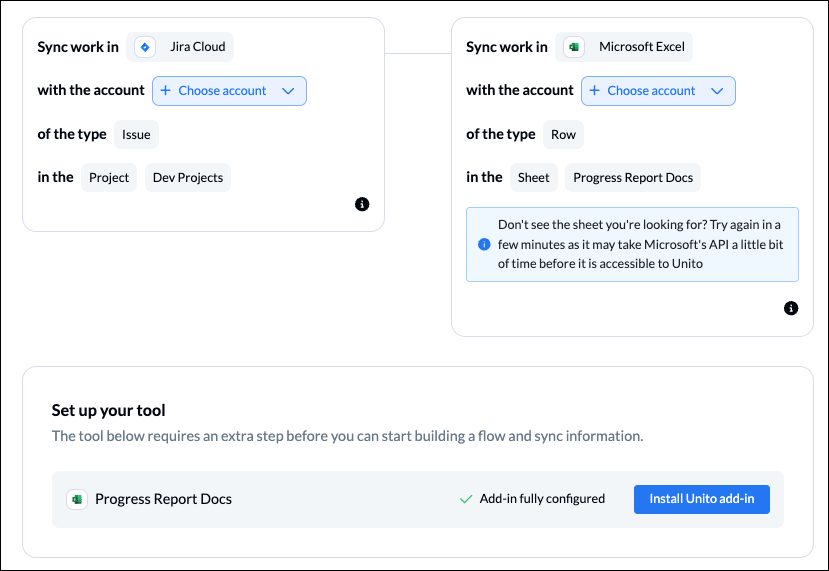The width and height of the screenshot is (829, 571).
Task: Click 'Sync work in' label in Excel card
Action: (x=506, y=47)
